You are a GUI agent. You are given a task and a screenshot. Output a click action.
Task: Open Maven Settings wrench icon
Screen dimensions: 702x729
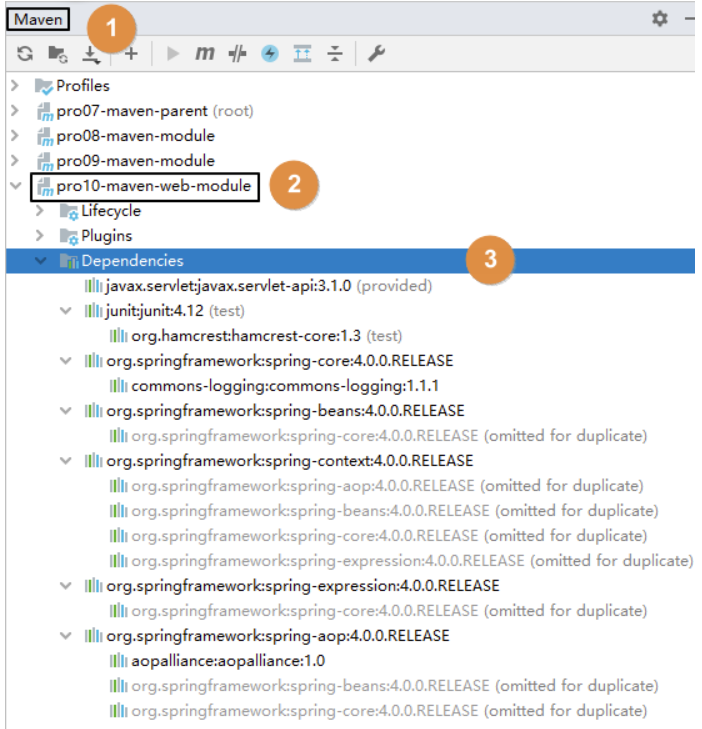(x=377, y=54)
